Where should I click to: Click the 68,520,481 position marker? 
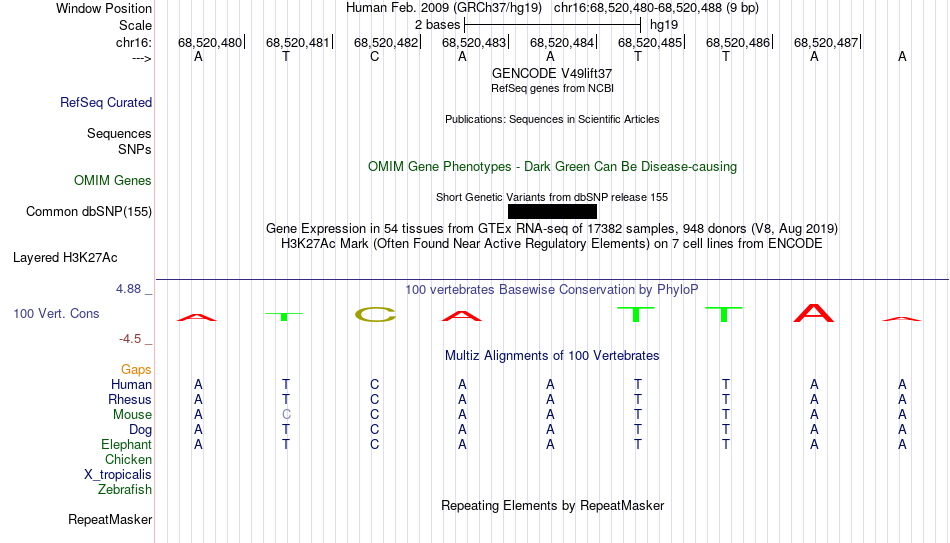297,42
